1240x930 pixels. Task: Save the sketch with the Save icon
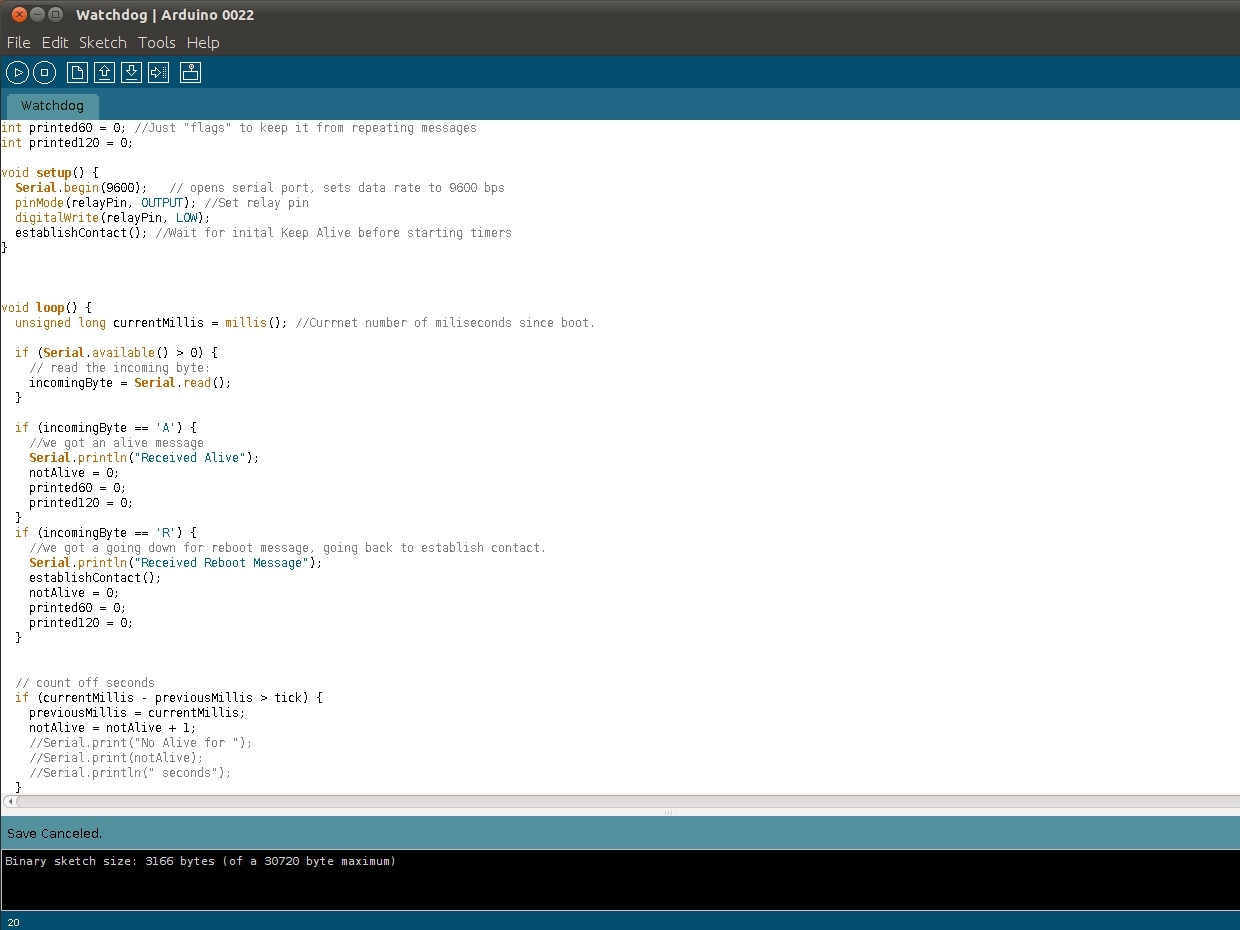[x=131, y=72]
